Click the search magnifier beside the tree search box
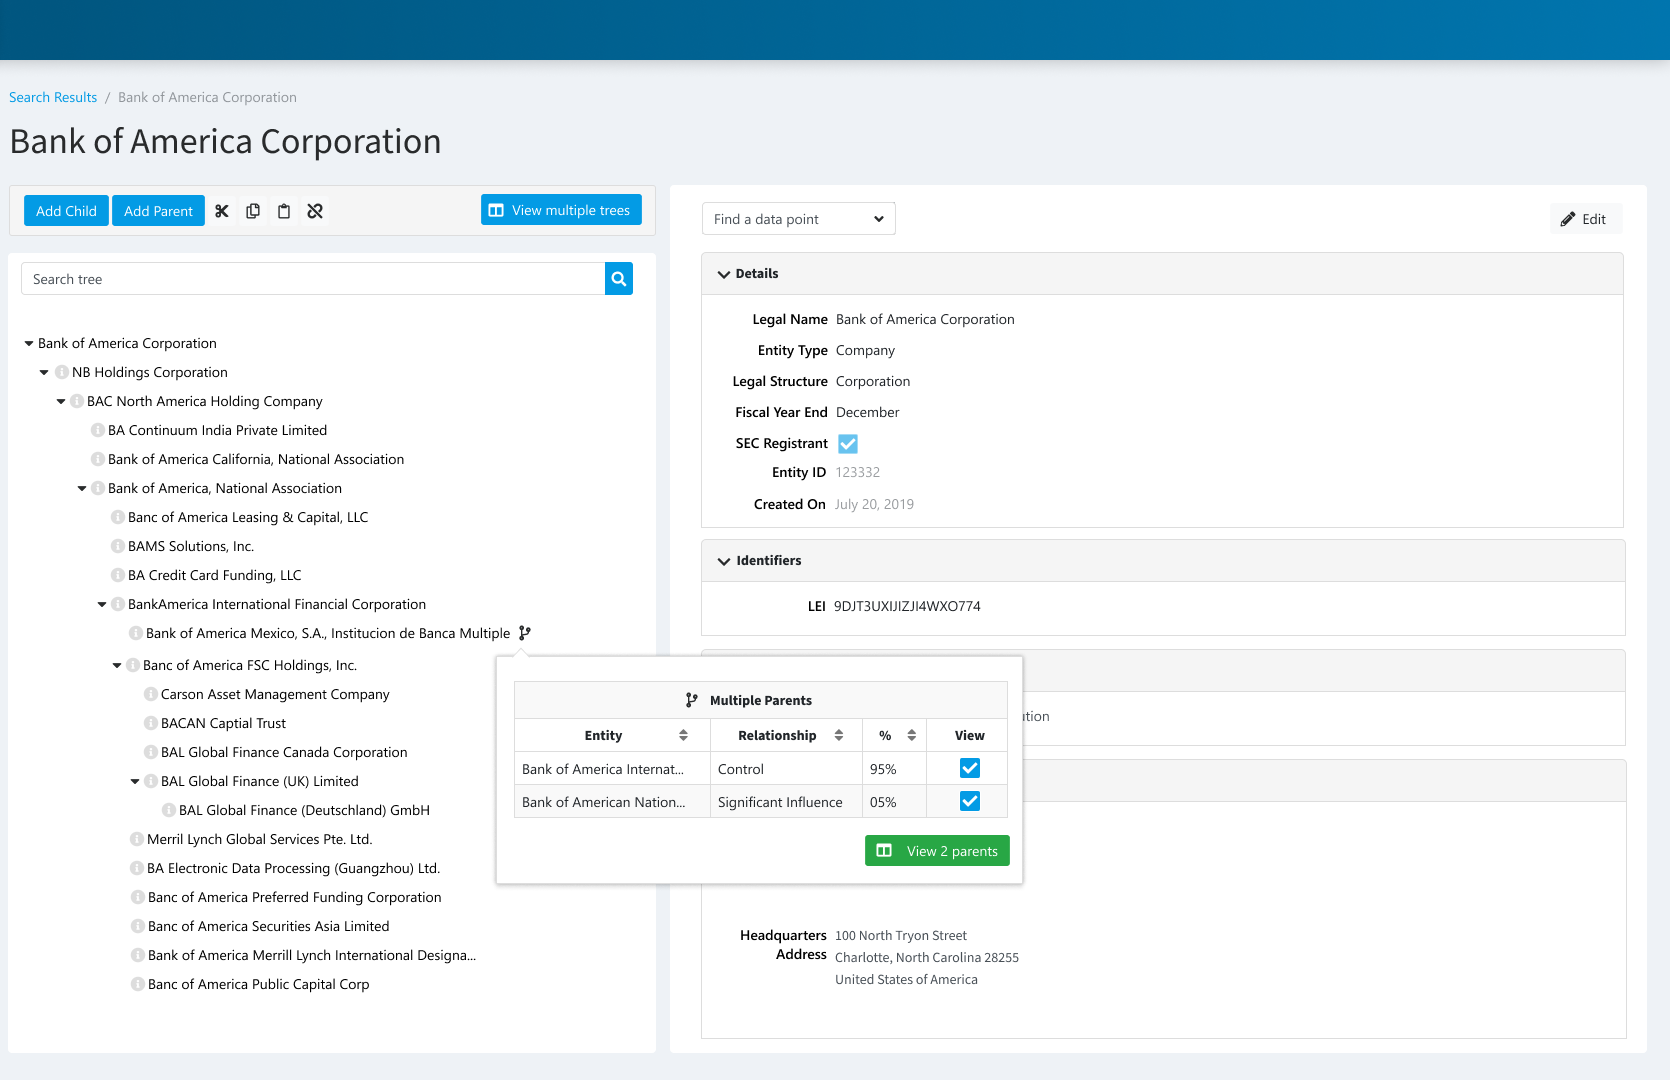The height and width of the screenshot is (1080, 1670). click(618, 279)
